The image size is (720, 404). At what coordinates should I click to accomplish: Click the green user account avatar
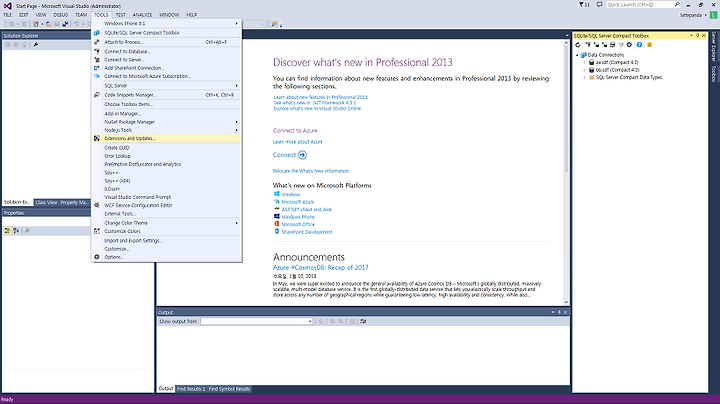click(714, 15)
